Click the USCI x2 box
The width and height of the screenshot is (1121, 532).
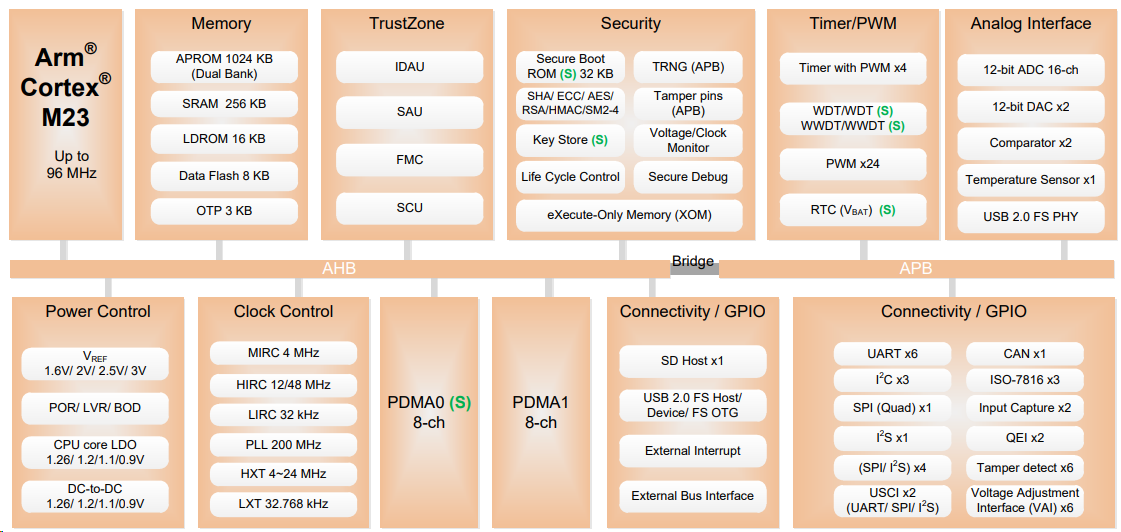pyautogui.click(x=892, y=501)
